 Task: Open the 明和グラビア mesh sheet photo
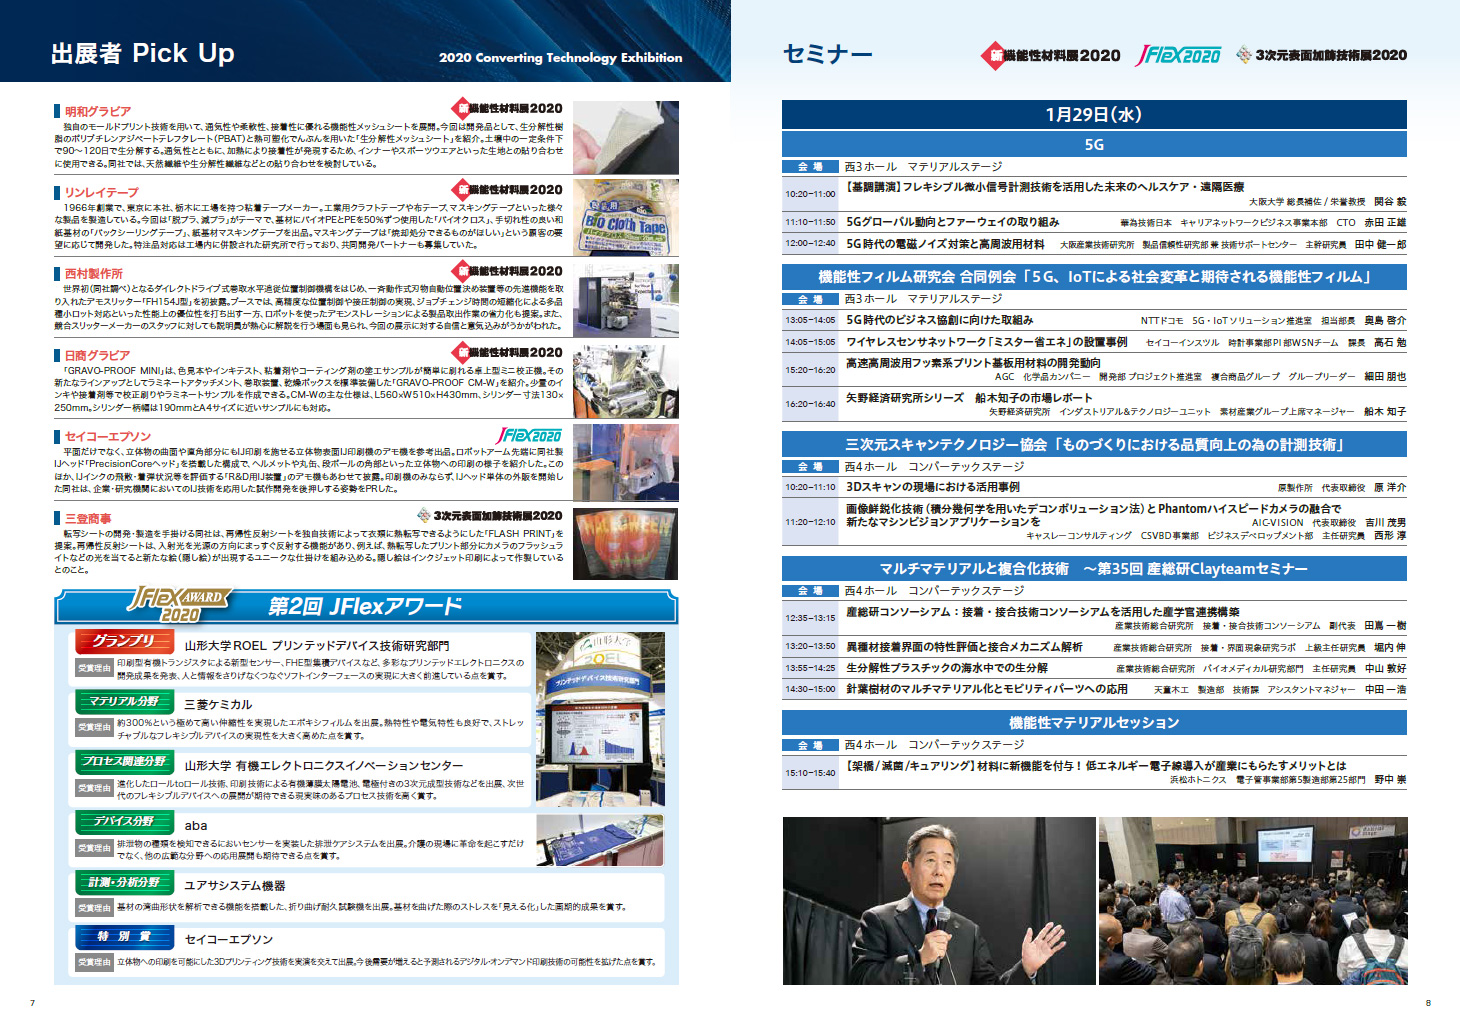tap(626, 137)
